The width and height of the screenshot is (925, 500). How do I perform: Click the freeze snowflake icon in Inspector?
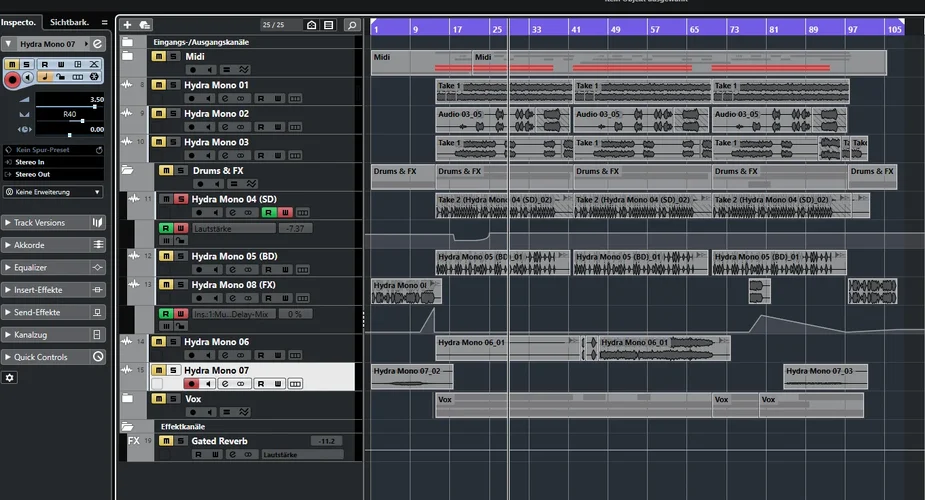pyautogui.click(x=93, y=77)
